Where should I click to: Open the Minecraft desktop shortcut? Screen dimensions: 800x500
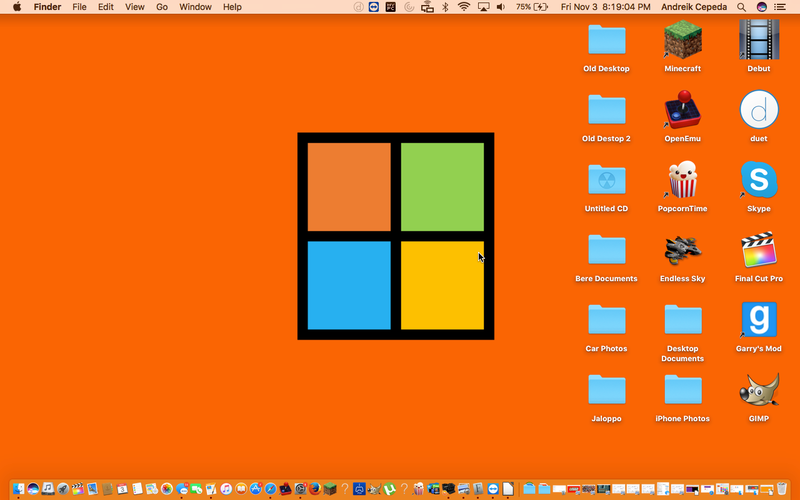pyautogui.click(x=683, y=40)
